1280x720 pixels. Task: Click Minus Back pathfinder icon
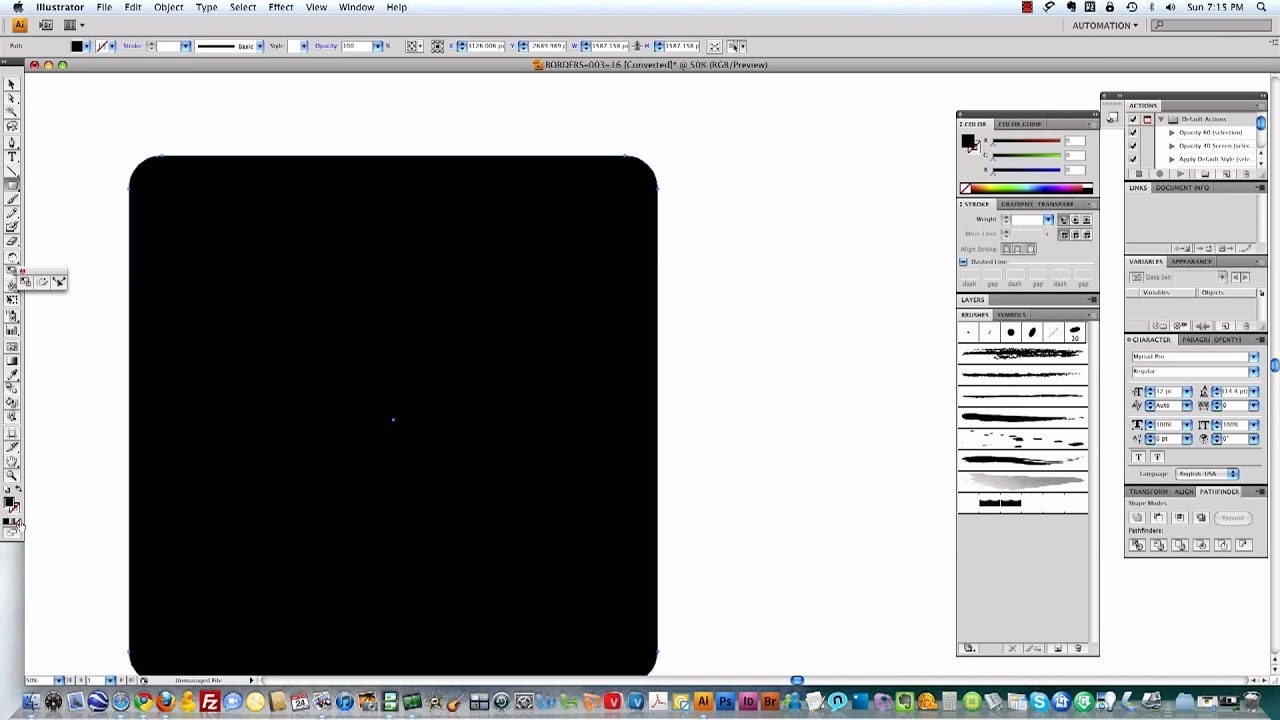(1243, 545)
